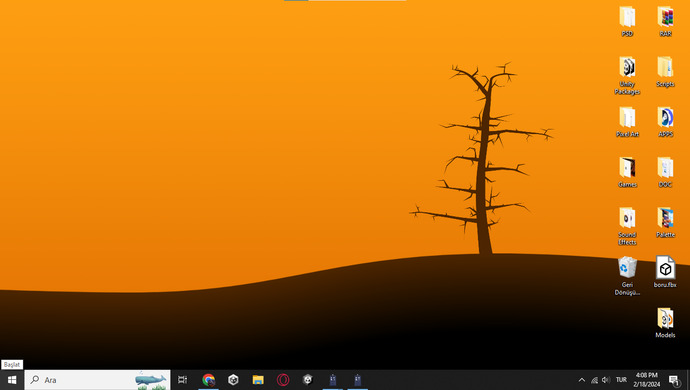Select the DOC folder icon
Viewport: 690px width, 390px height.
pos(665,172)
